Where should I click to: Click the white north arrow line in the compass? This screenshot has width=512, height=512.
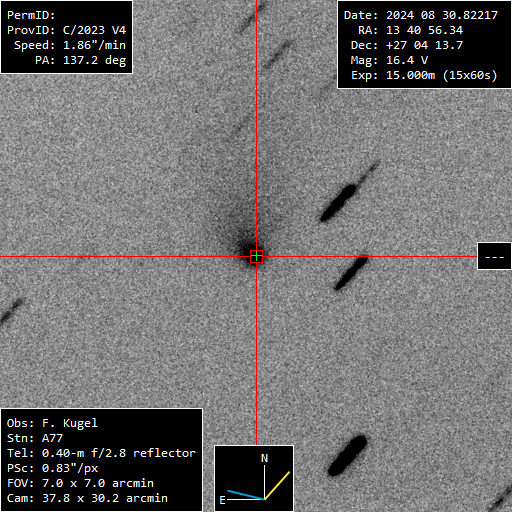pyautogui.click(x=264, y=482)
